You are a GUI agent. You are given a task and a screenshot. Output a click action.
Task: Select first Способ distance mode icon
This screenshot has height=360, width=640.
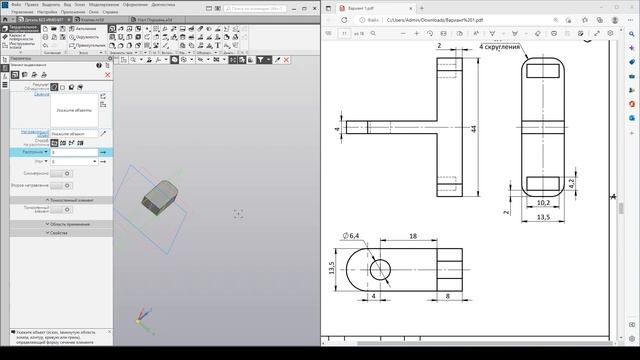pyautogui.click(x=54, y=143)
